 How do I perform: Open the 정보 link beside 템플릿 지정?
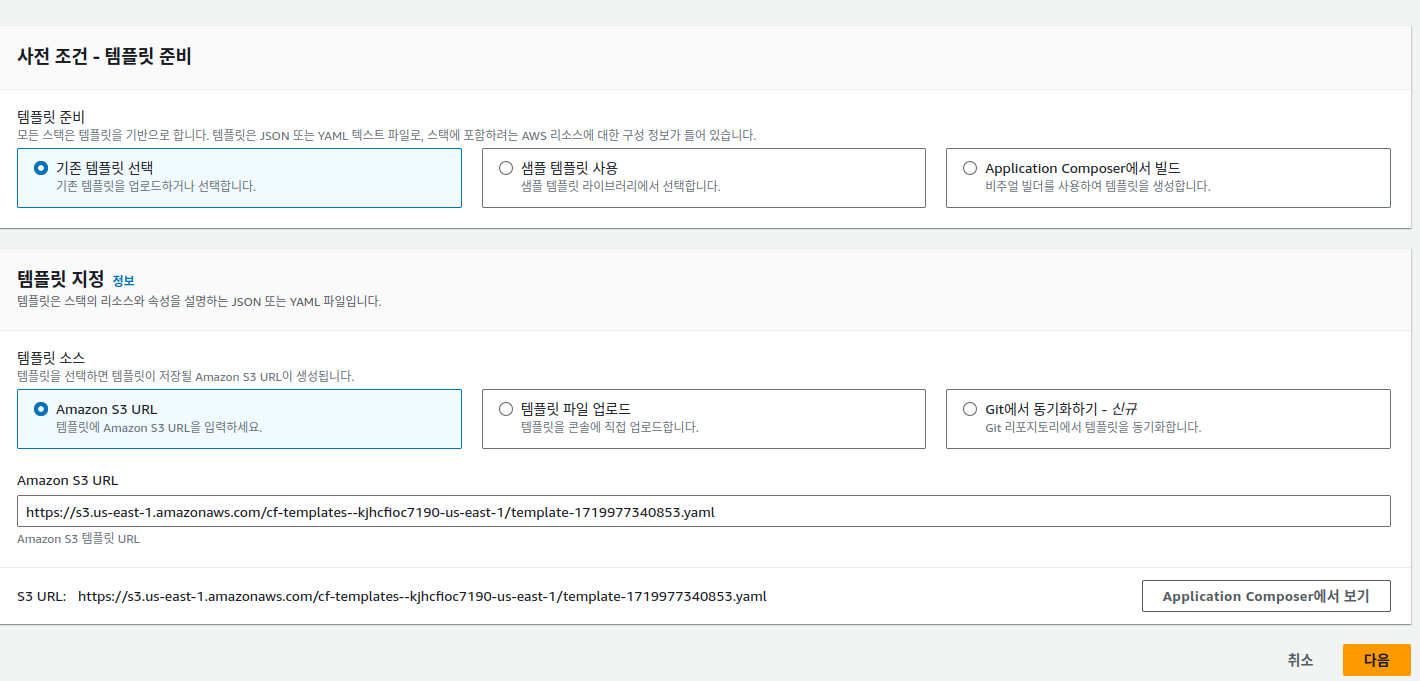123,281
